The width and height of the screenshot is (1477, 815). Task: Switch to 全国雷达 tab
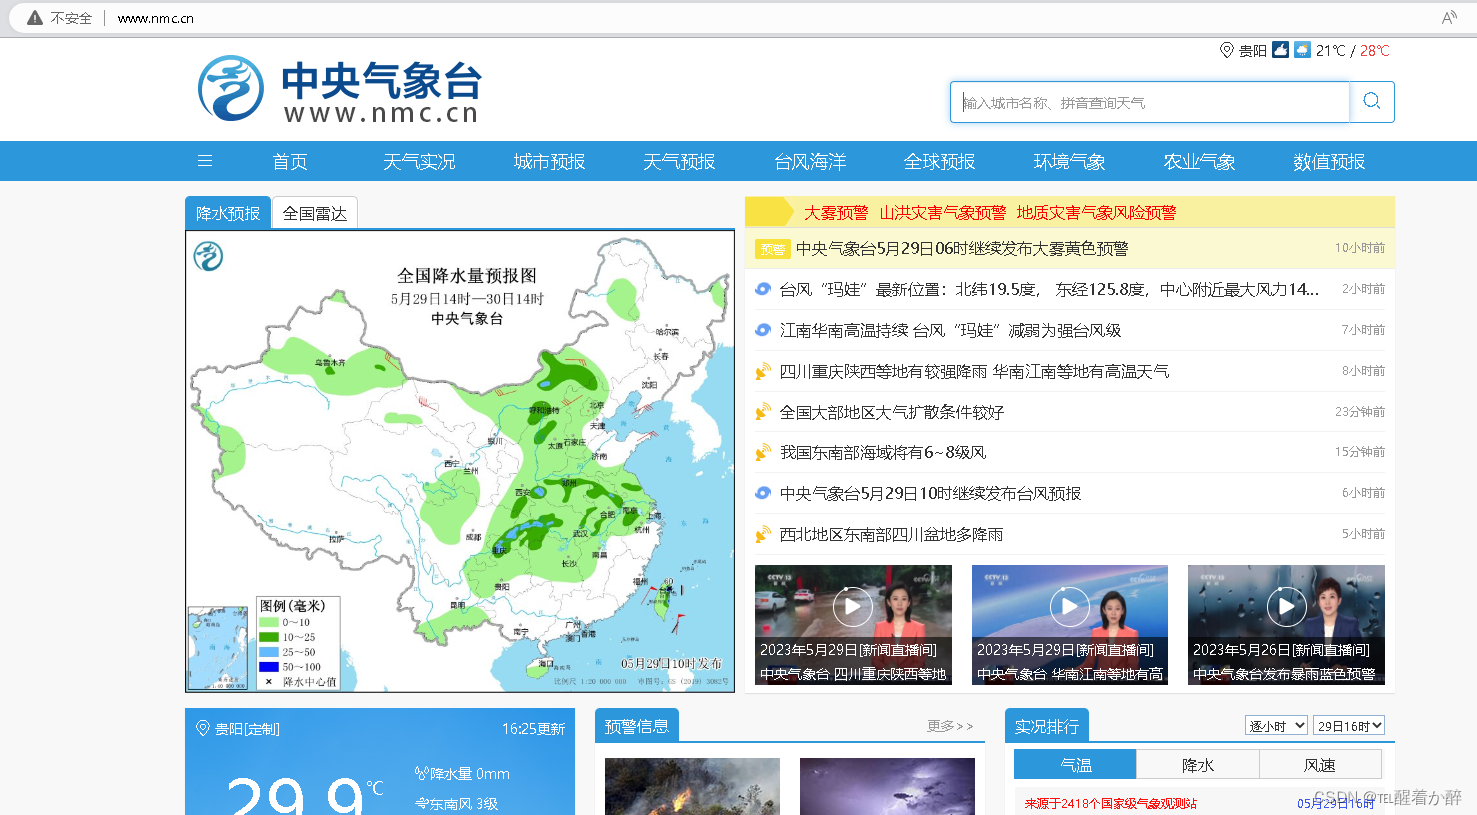pos(314,213)
